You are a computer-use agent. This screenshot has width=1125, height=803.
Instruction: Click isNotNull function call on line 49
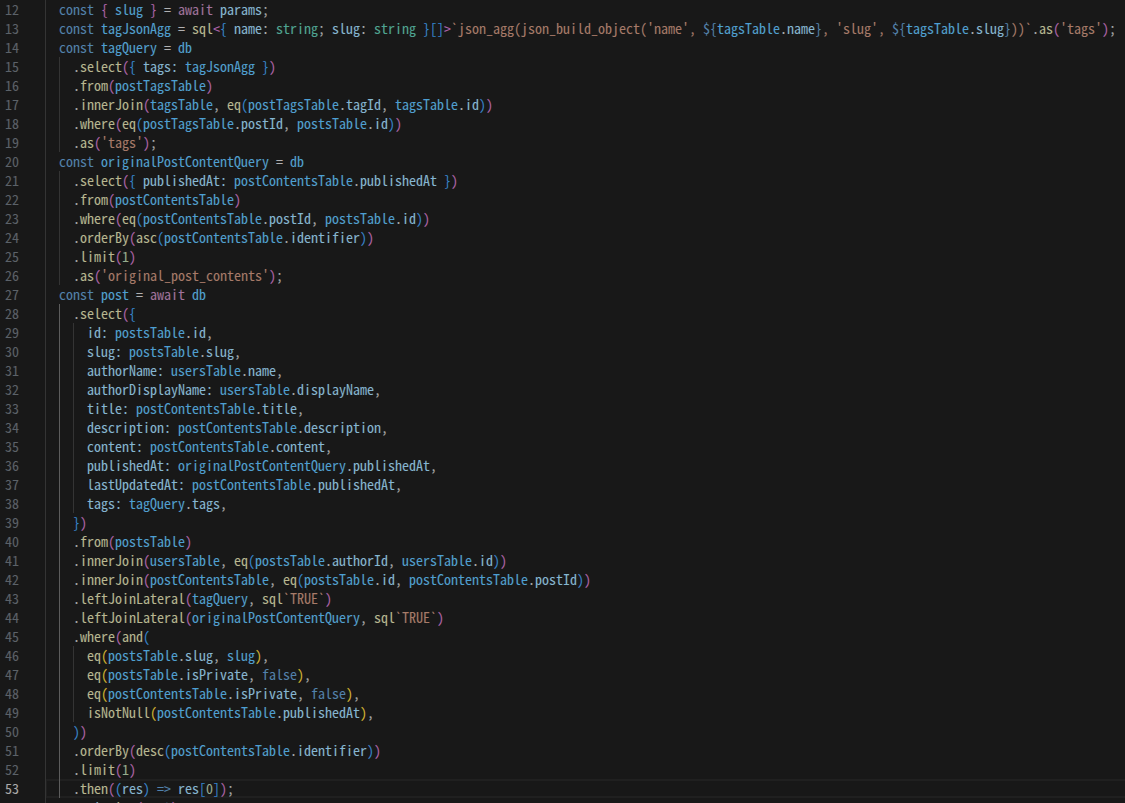[x=118, y=713]
